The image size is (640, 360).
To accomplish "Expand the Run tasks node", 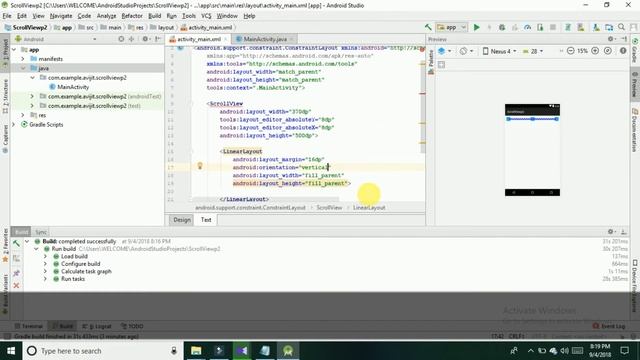I will pyautogui.click(x=45, y=279).
